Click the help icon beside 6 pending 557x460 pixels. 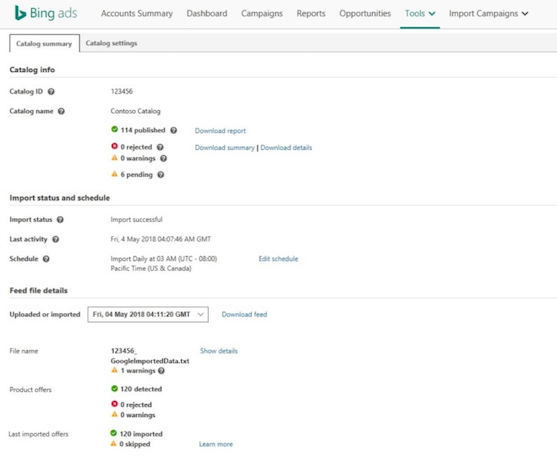pyautogui.click(x=161, y=175)
